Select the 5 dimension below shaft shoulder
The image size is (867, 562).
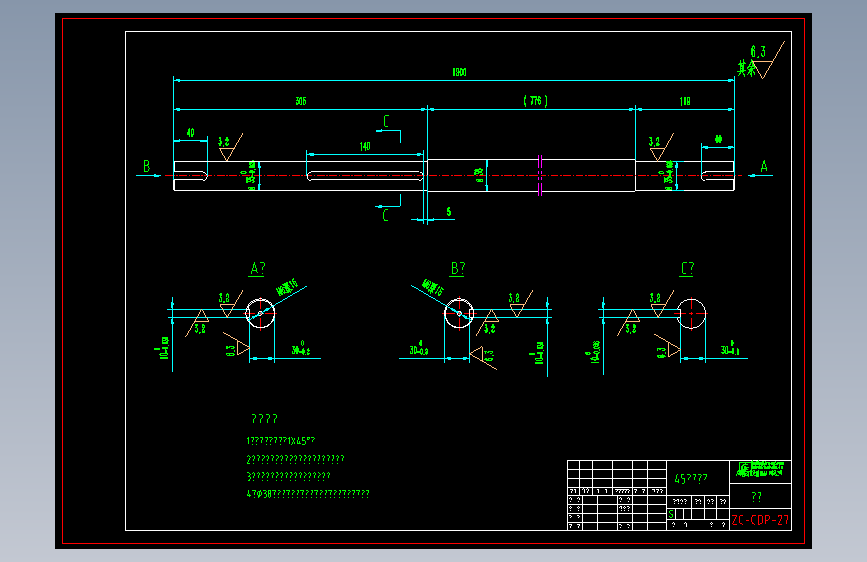(448, 212)
